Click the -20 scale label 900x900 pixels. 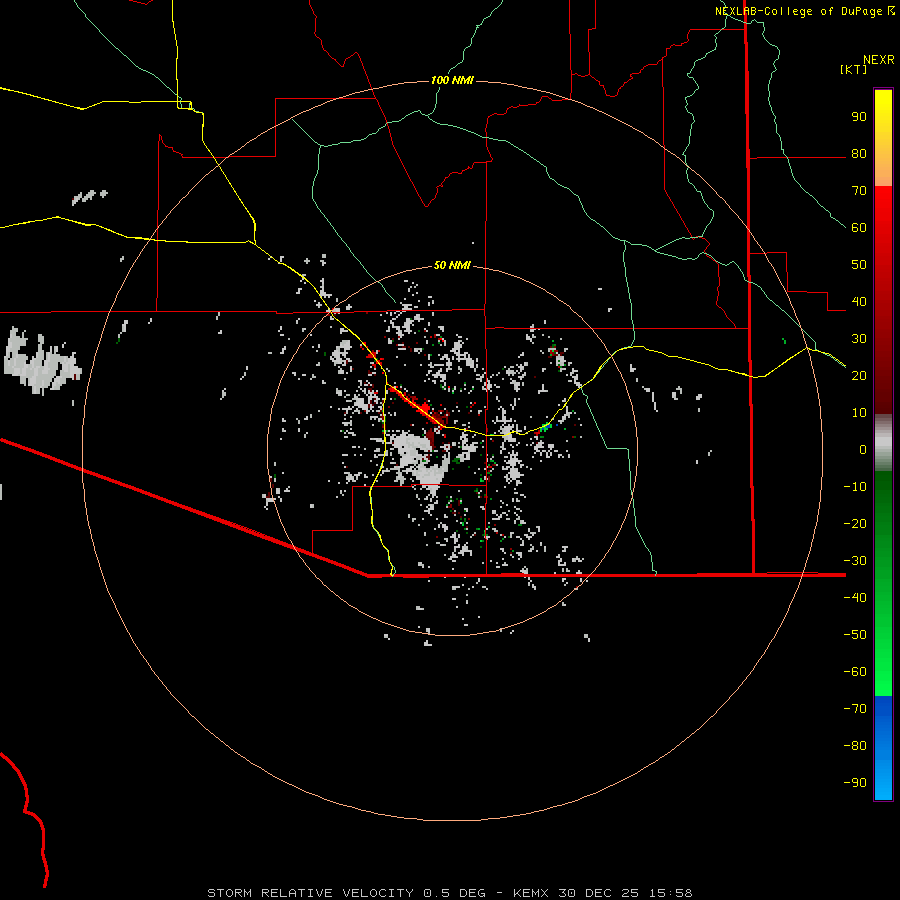[855, 524]
